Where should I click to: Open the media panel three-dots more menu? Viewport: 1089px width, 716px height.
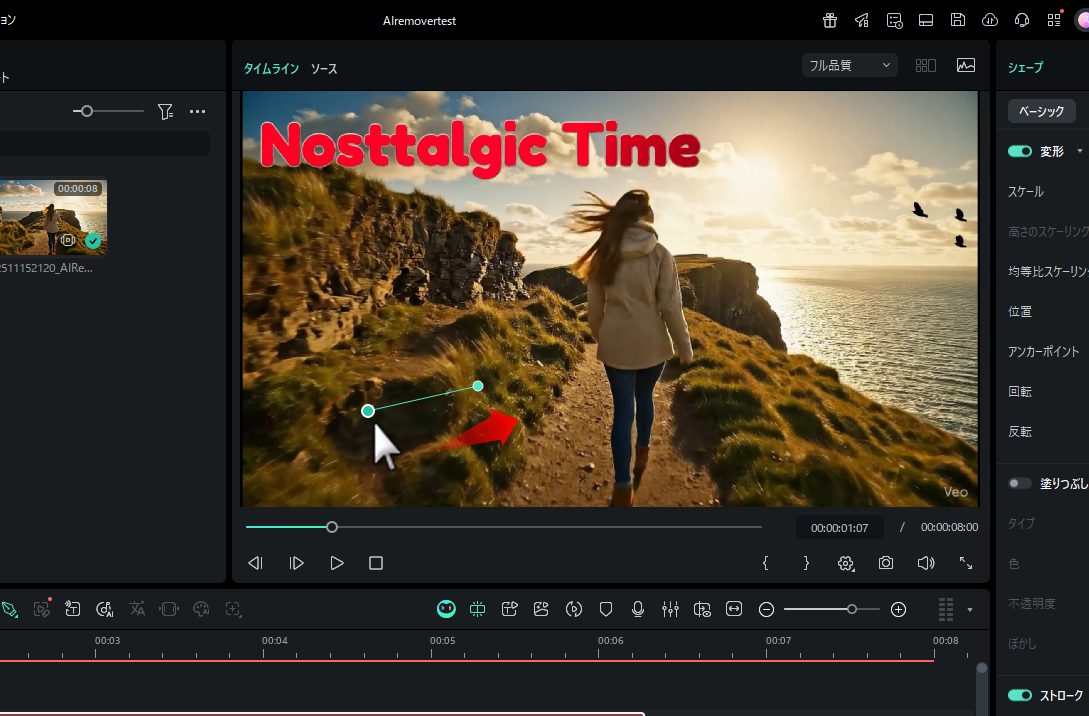pyautogui.click(x=197, y=112)
